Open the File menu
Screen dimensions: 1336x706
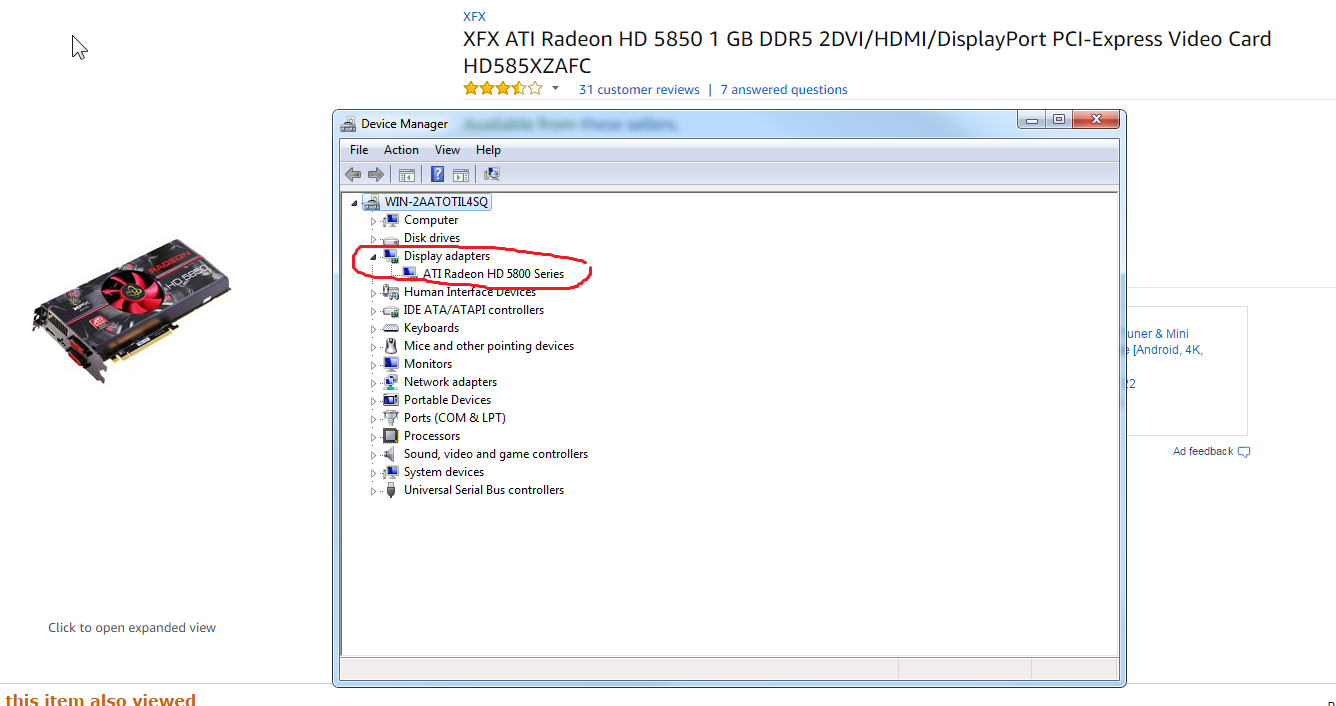pos(359,150)
